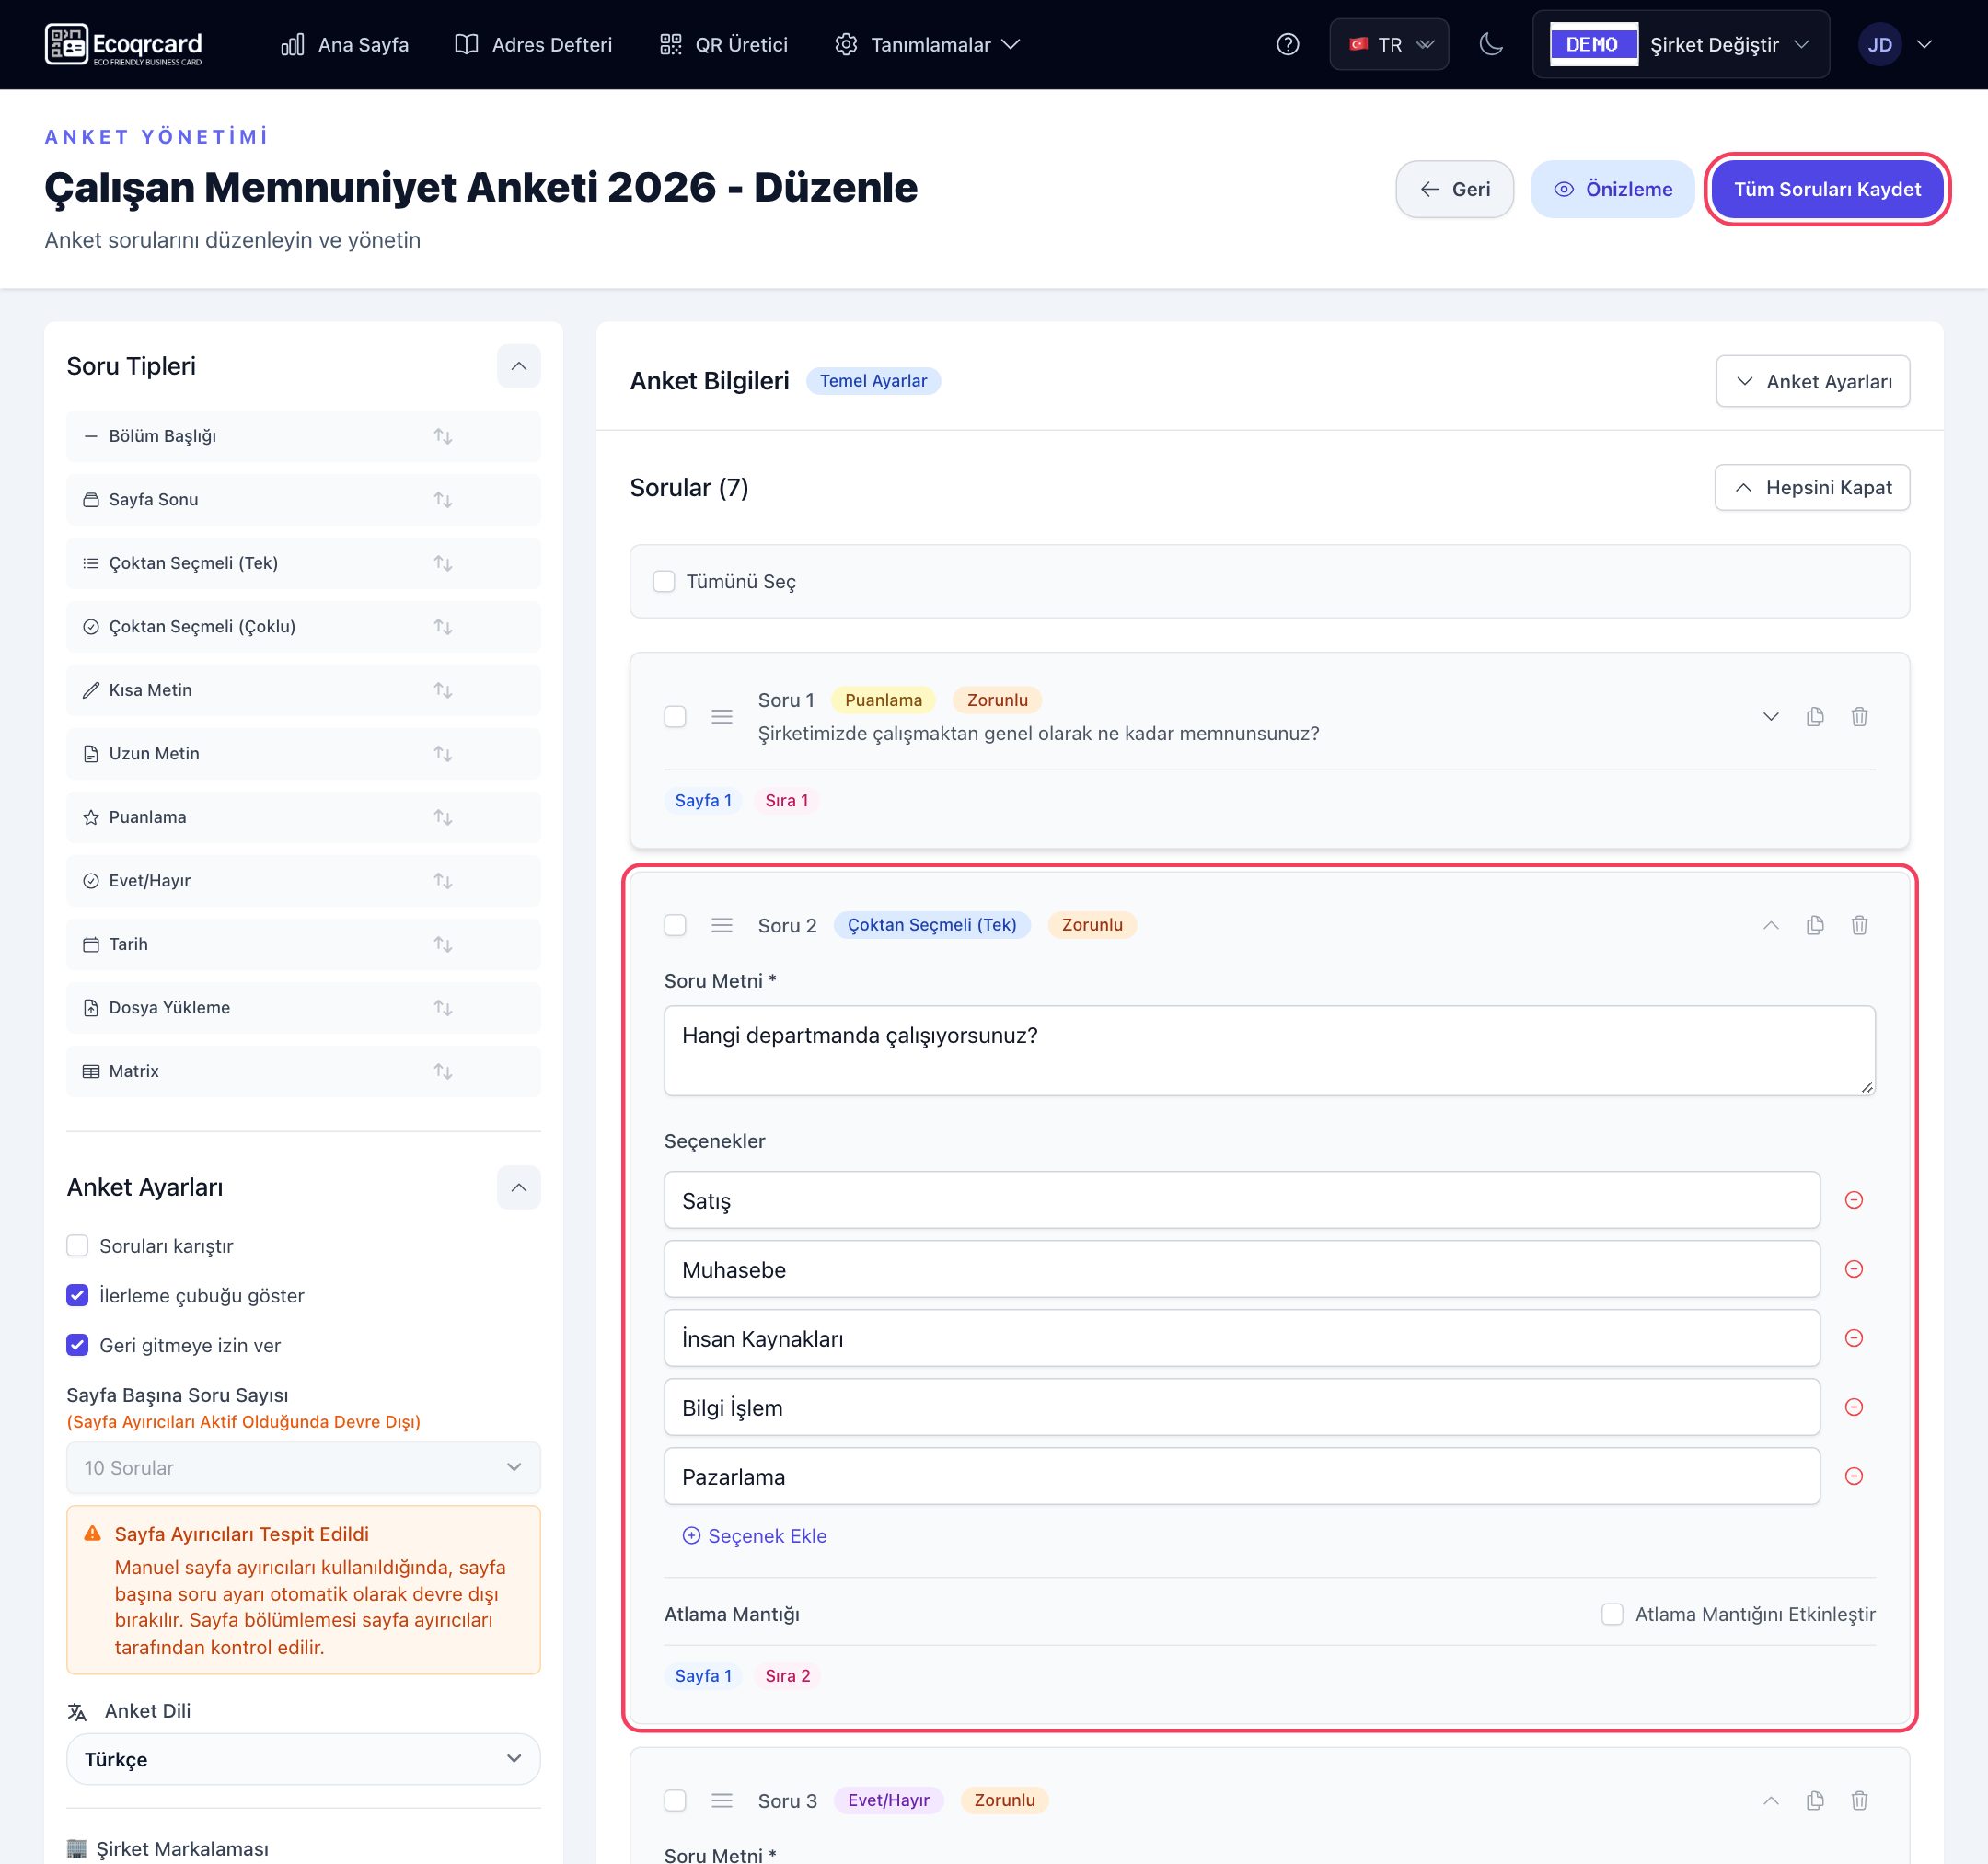Remove the Satış option
This screenshot has height=1864, width=1988.
click(x=1853, y=1200)
